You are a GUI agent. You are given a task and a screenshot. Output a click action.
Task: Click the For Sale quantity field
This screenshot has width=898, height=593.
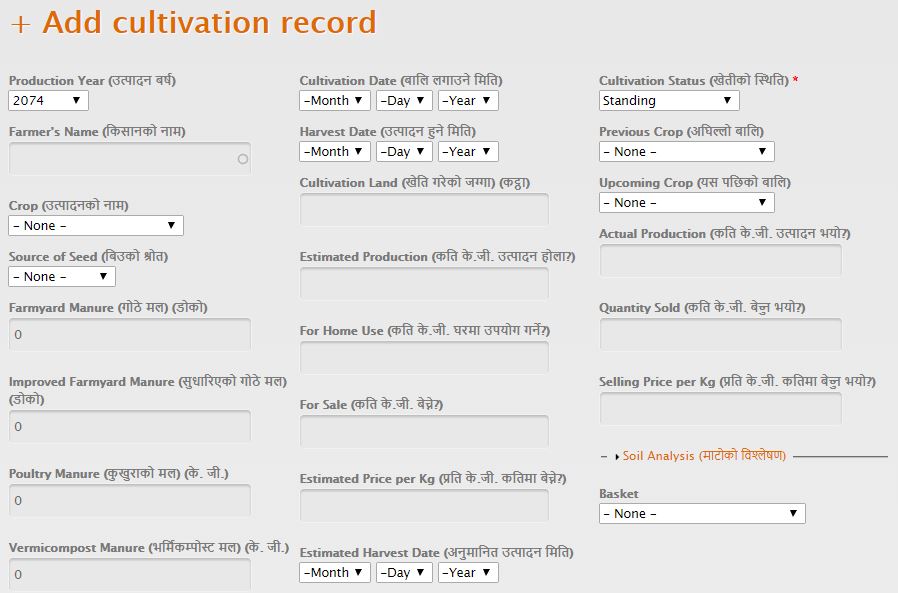point(424,432)
